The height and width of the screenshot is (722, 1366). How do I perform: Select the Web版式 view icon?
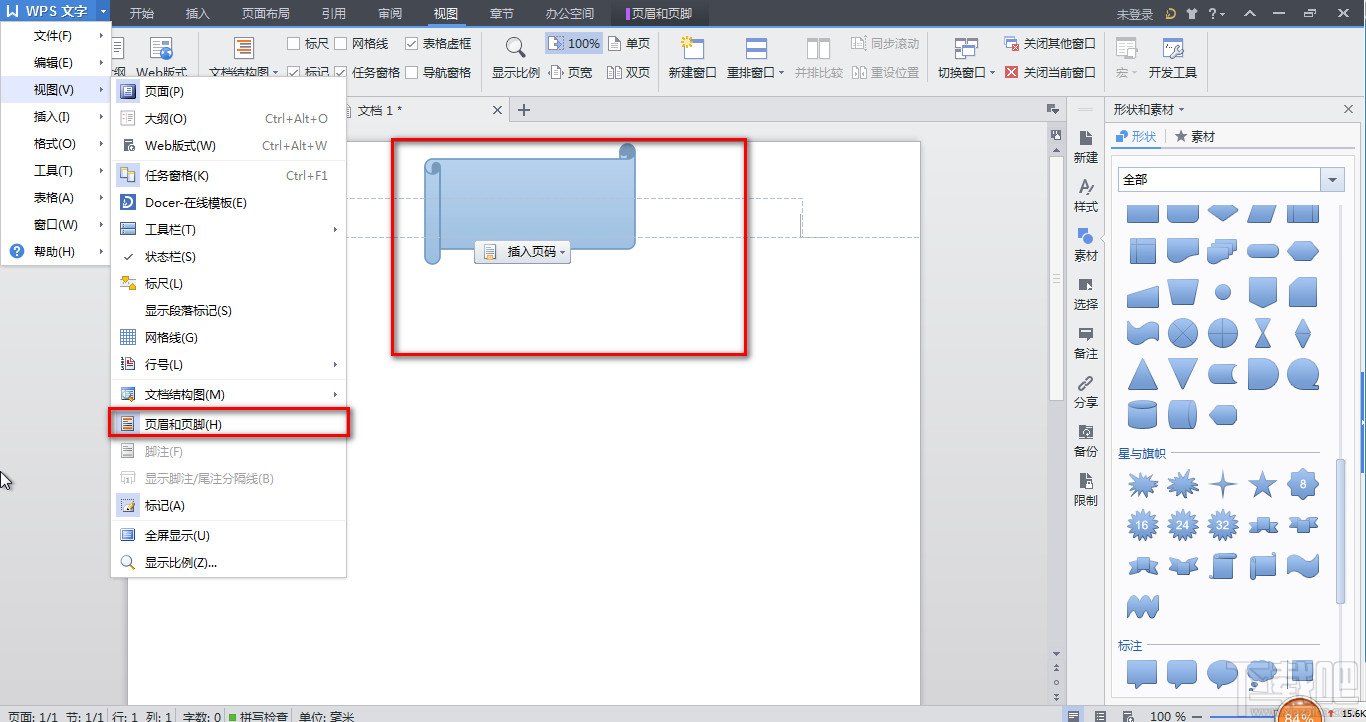160,45
